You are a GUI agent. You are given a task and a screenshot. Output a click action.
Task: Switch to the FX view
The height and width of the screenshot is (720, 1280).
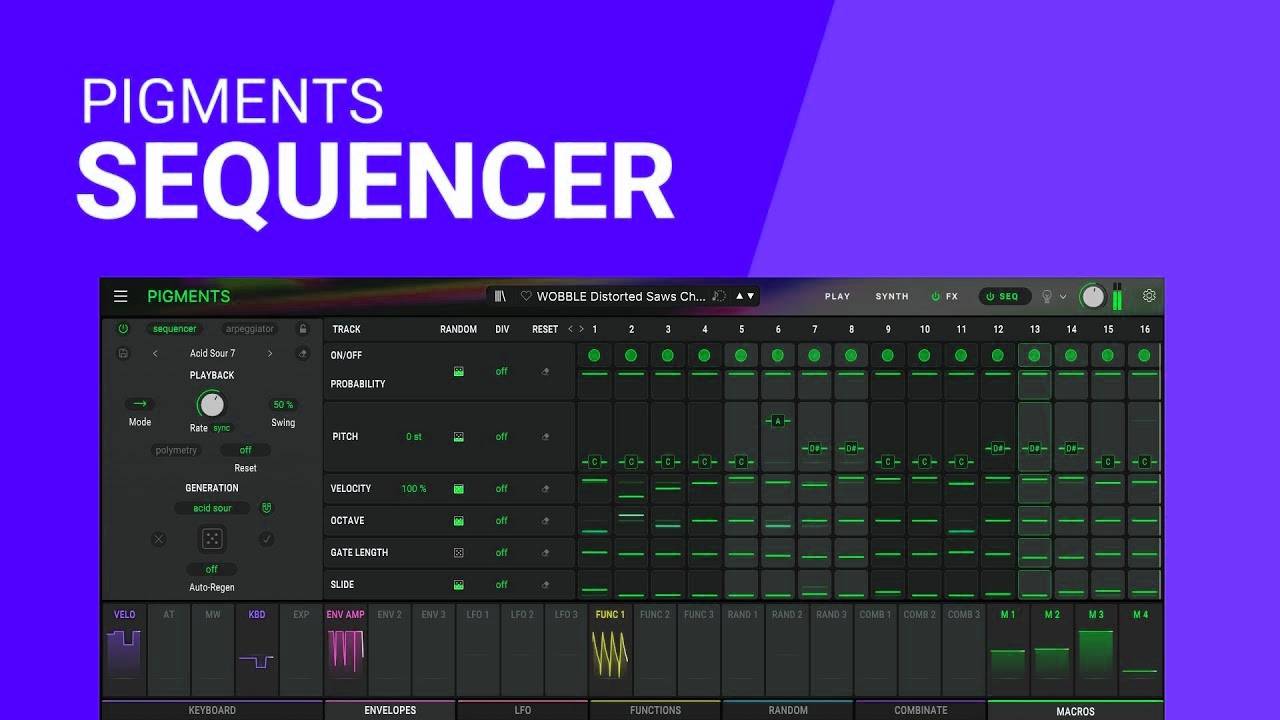click(x=945, y=297)
